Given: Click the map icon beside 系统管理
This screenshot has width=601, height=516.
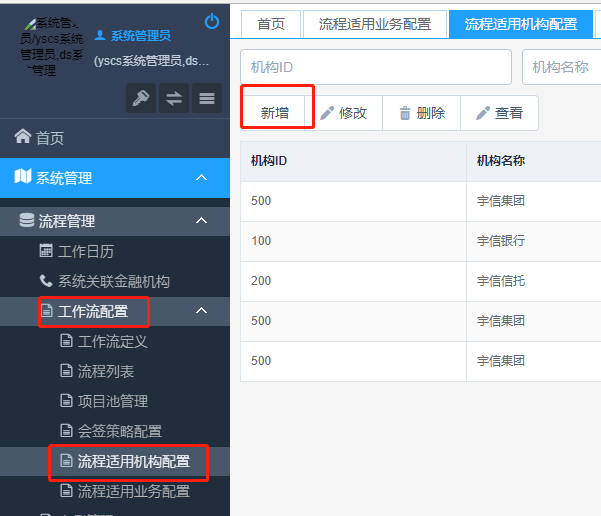Looking at the screenshot, I should (x=23, y=176).
